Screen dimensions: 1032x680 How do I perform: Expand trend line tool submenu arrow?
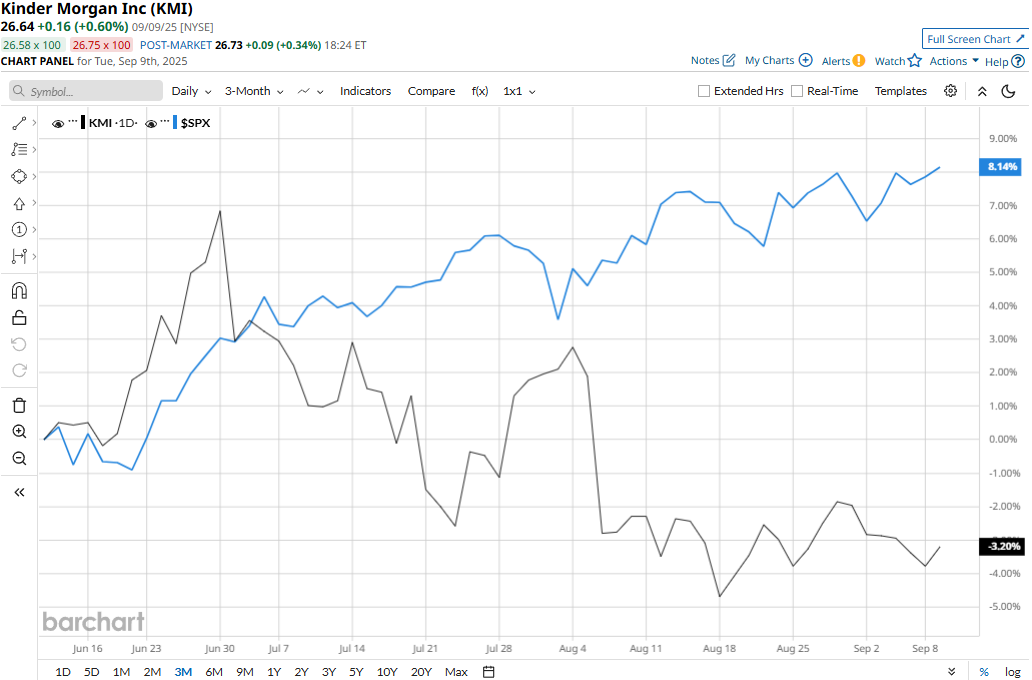(34, 123)
